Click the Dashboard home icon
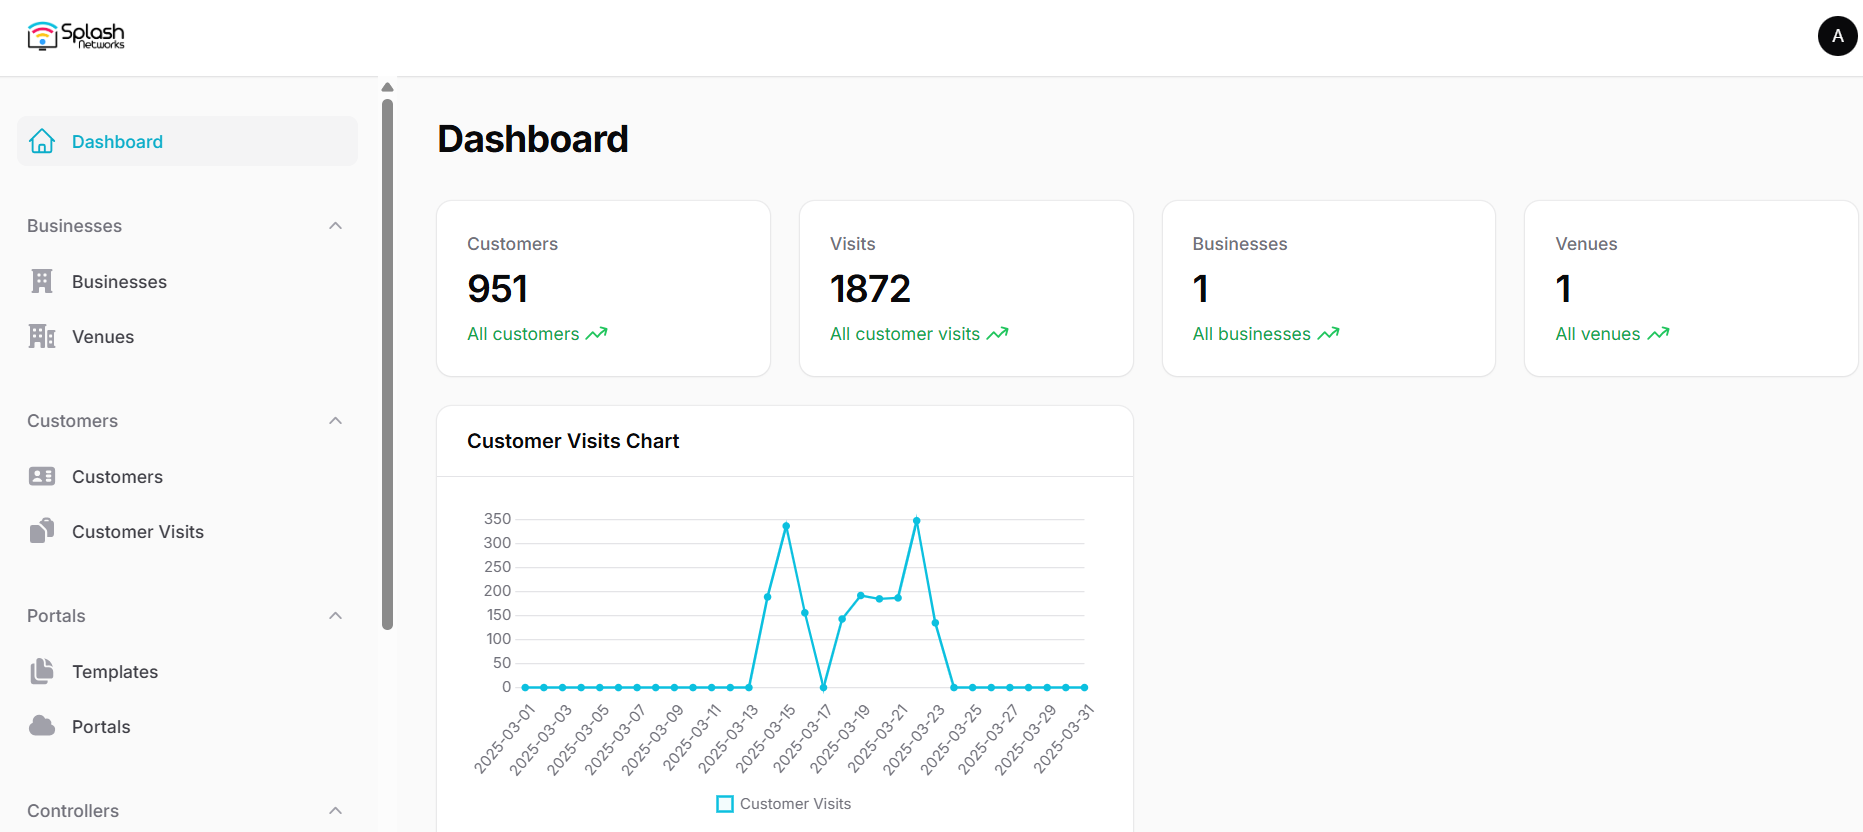Image resolution: width=1863 pixels, height=832 pixels. 42,141
